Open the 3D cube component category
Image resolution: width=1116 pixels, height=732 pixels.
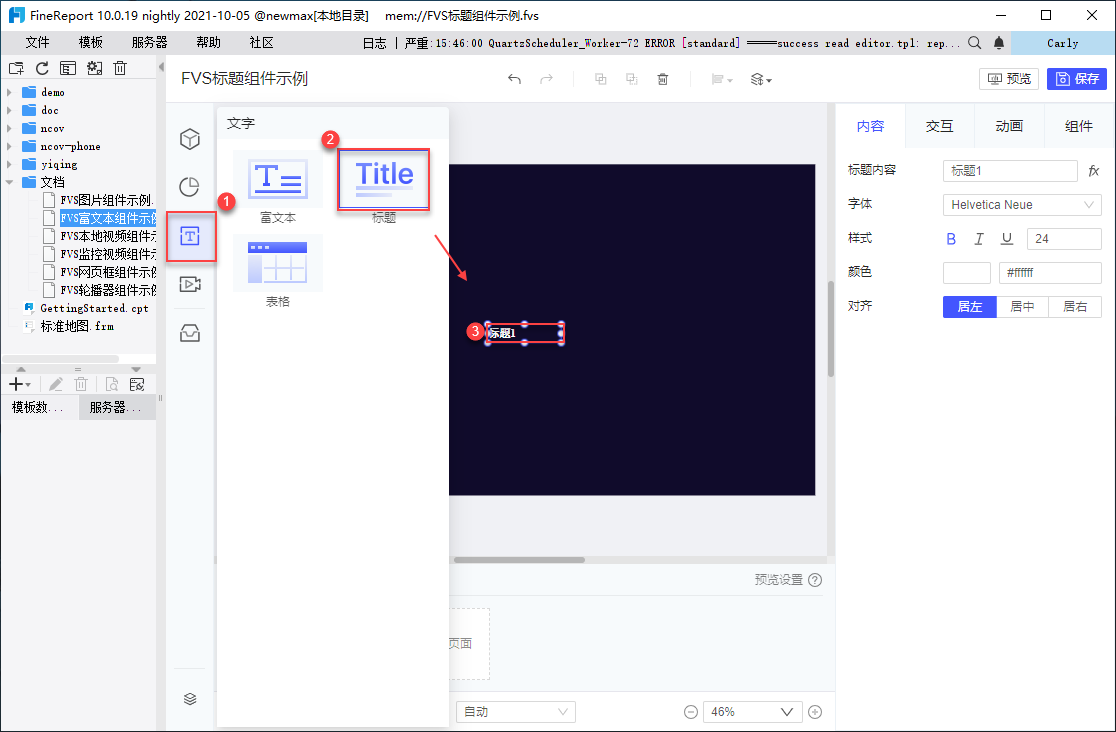[x=189, y=139]
